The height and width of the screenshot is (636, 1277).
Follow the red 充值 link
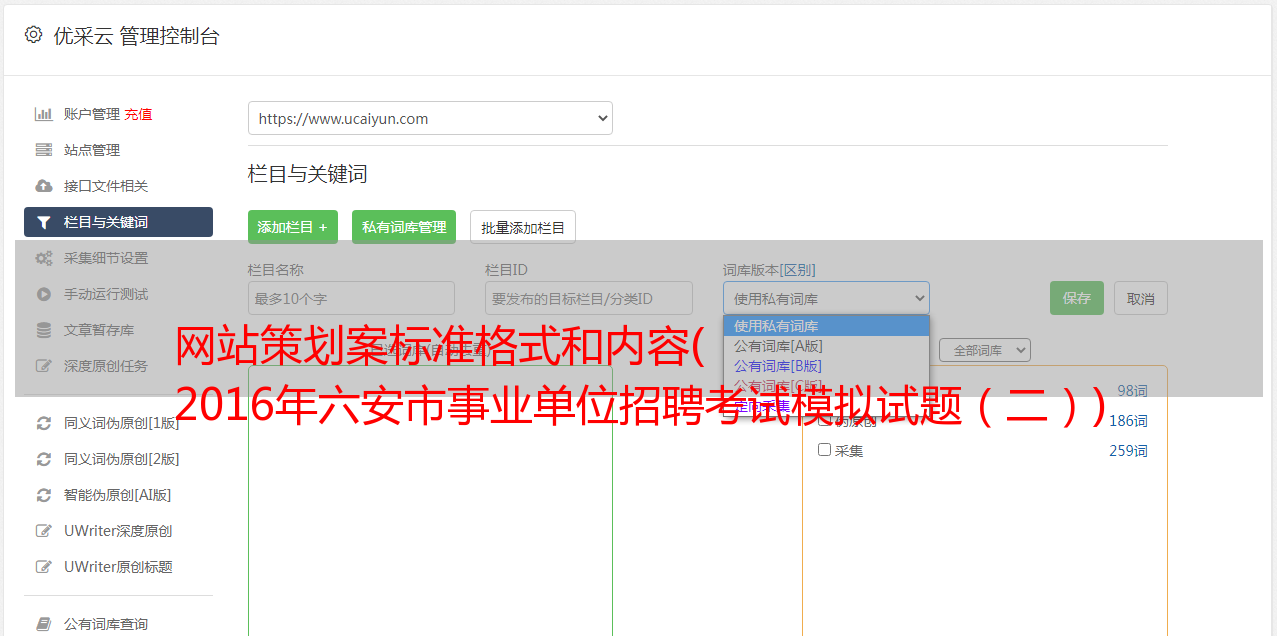[138, 114]
